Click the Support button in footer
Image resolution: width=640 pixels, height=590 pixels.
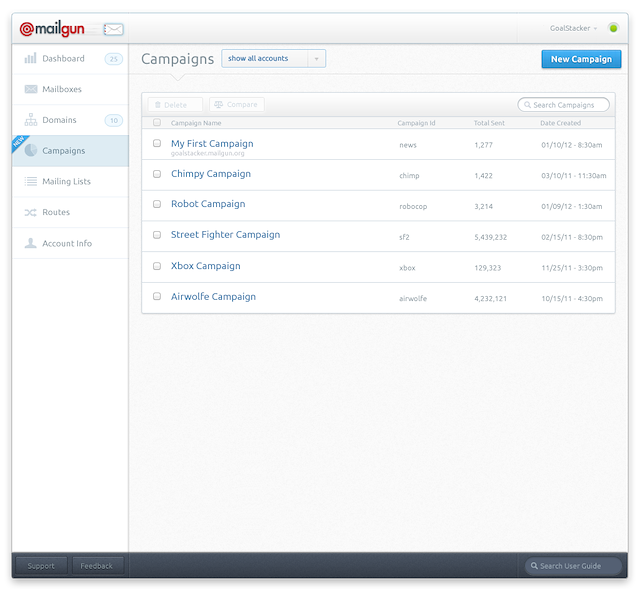point(41,566)
